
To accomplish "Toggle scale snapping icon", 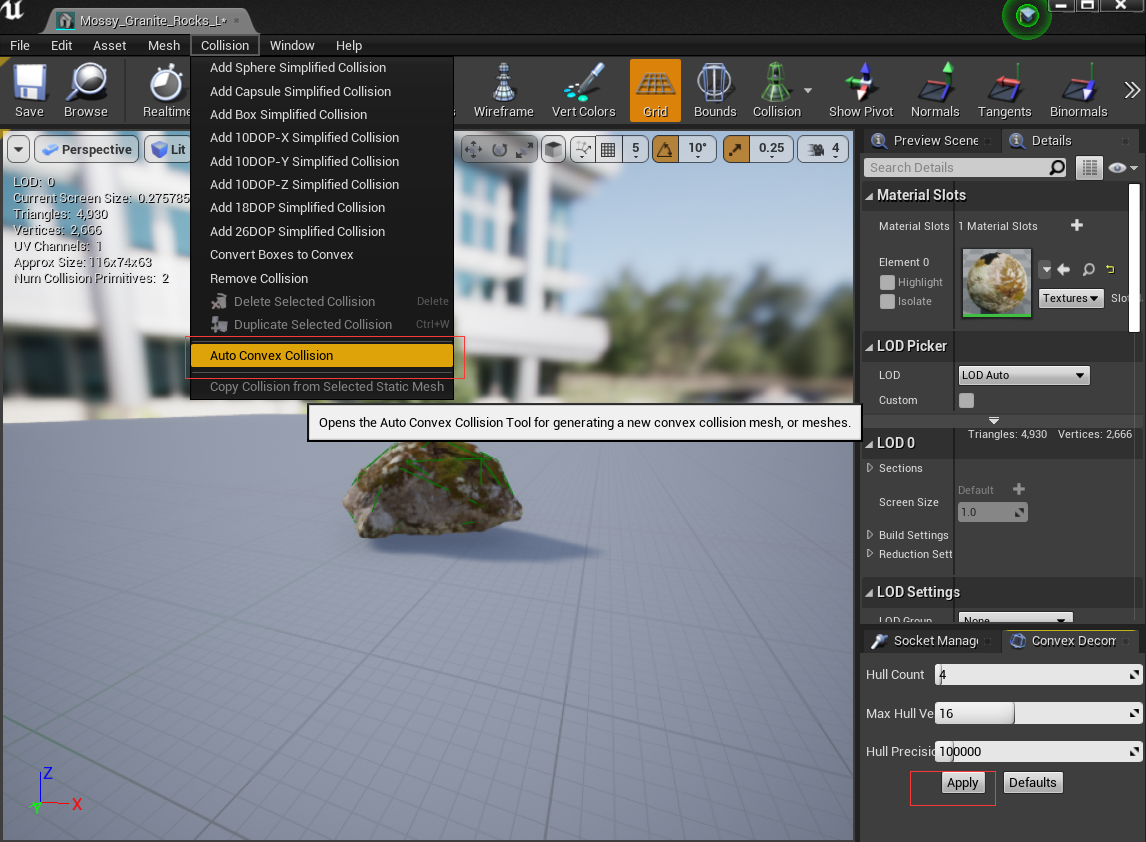I will pyautogui.click(x=736, y=149).
